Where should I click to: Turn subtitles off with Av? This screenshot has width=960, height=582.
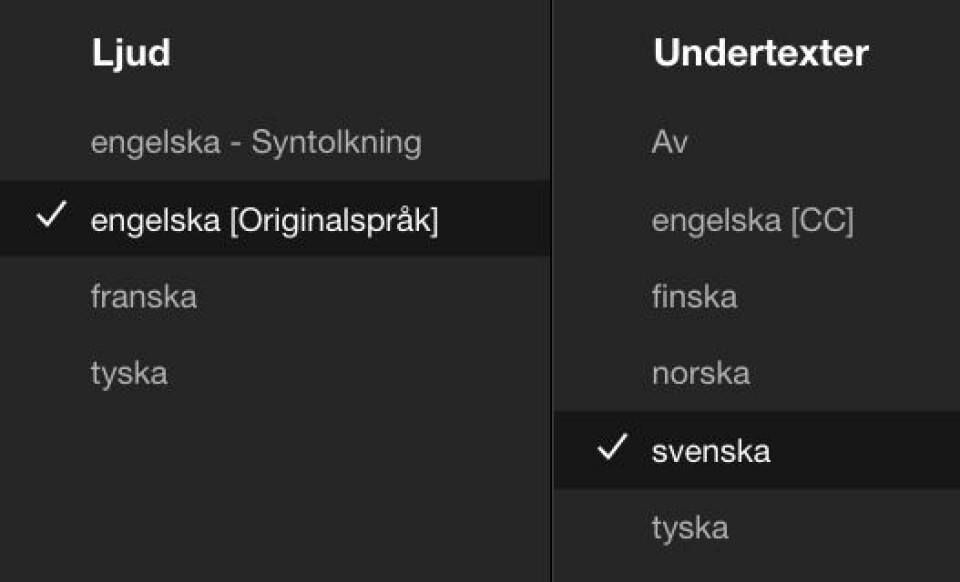[x=669, y=142]
